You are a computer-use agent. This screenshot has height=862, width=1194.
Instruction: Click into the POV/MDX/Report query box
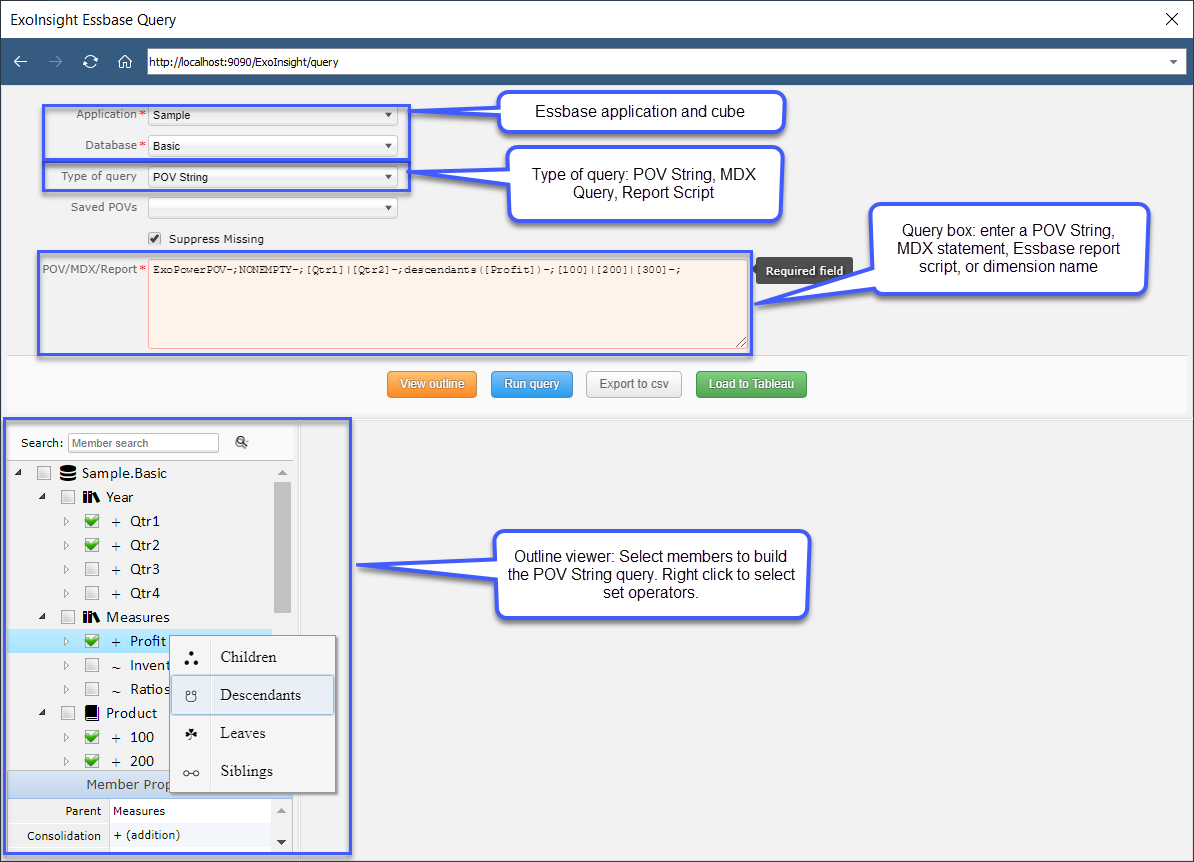click(449, 304)
